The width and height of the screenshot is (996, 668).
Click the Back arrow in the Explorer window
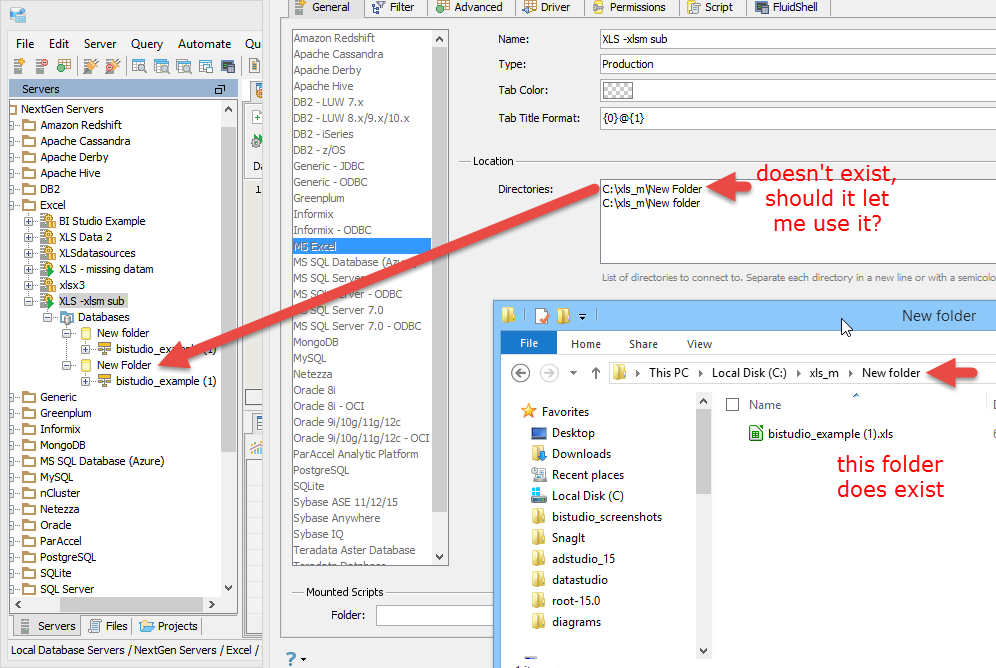520,373
